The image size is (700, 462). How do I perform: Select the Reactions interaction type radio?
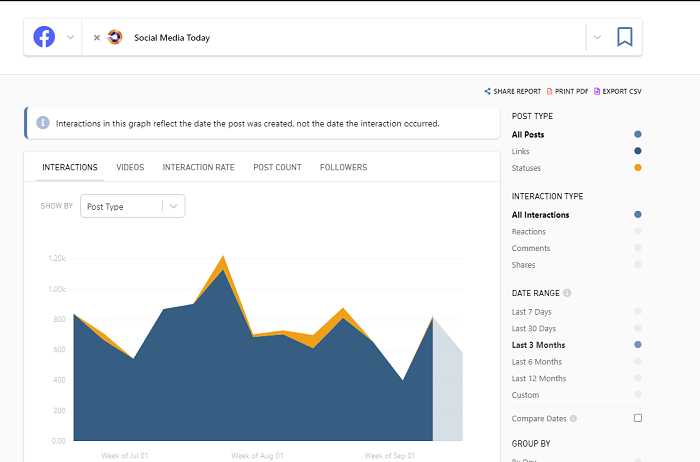pos(638,231)
